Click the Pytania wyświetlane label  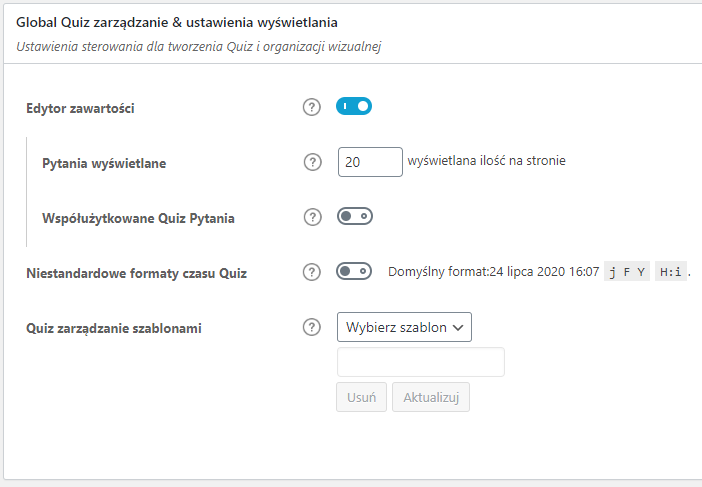point(104,163)
